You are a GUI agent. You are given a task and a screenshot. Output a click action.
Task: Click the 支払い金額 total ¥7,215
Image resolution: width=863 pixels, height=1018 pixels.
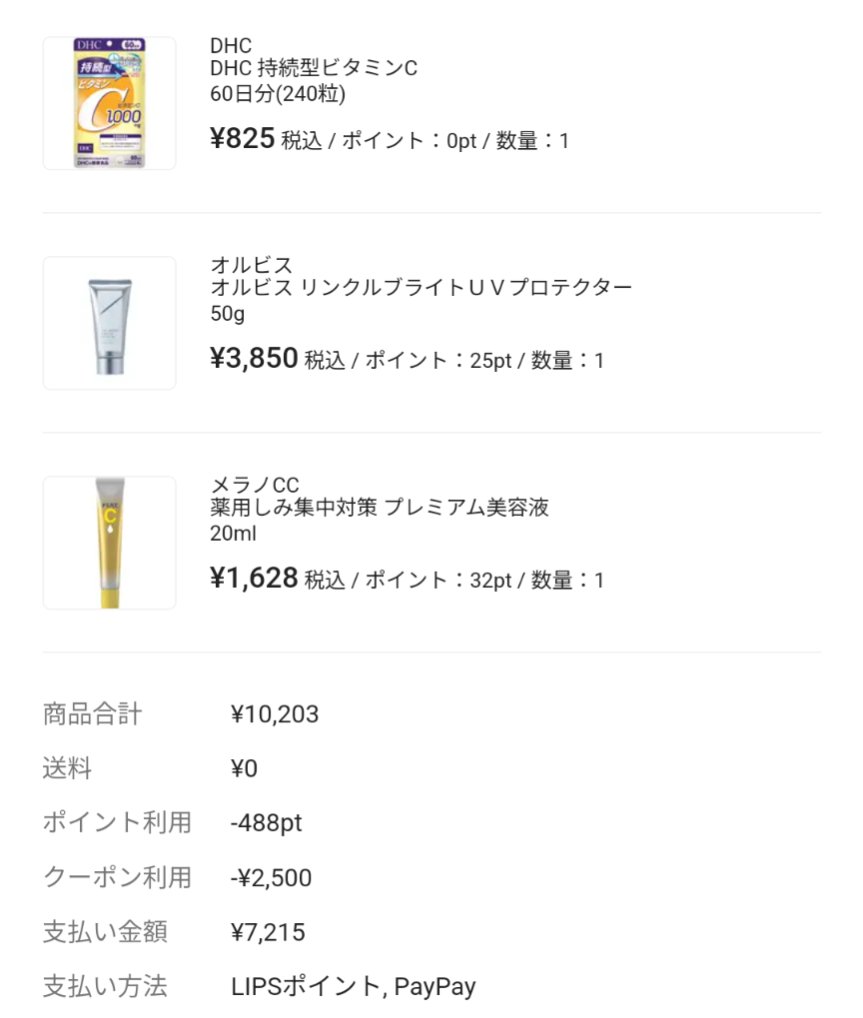[268, 933]
